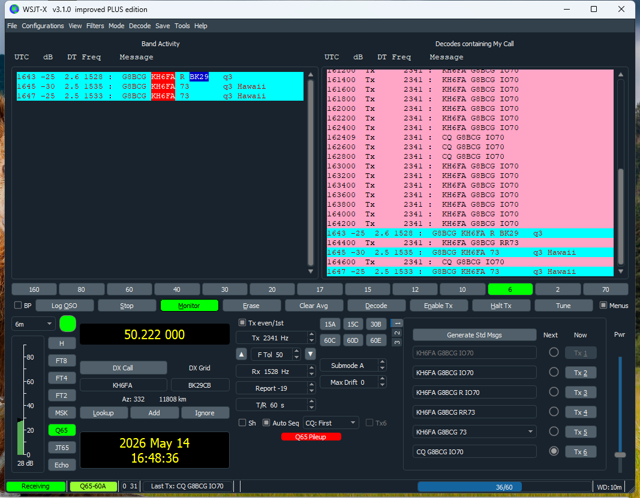Viewport: 640px width, 498px height.
Task: Select the 80 m band button
Action: (x=82, y=289)
